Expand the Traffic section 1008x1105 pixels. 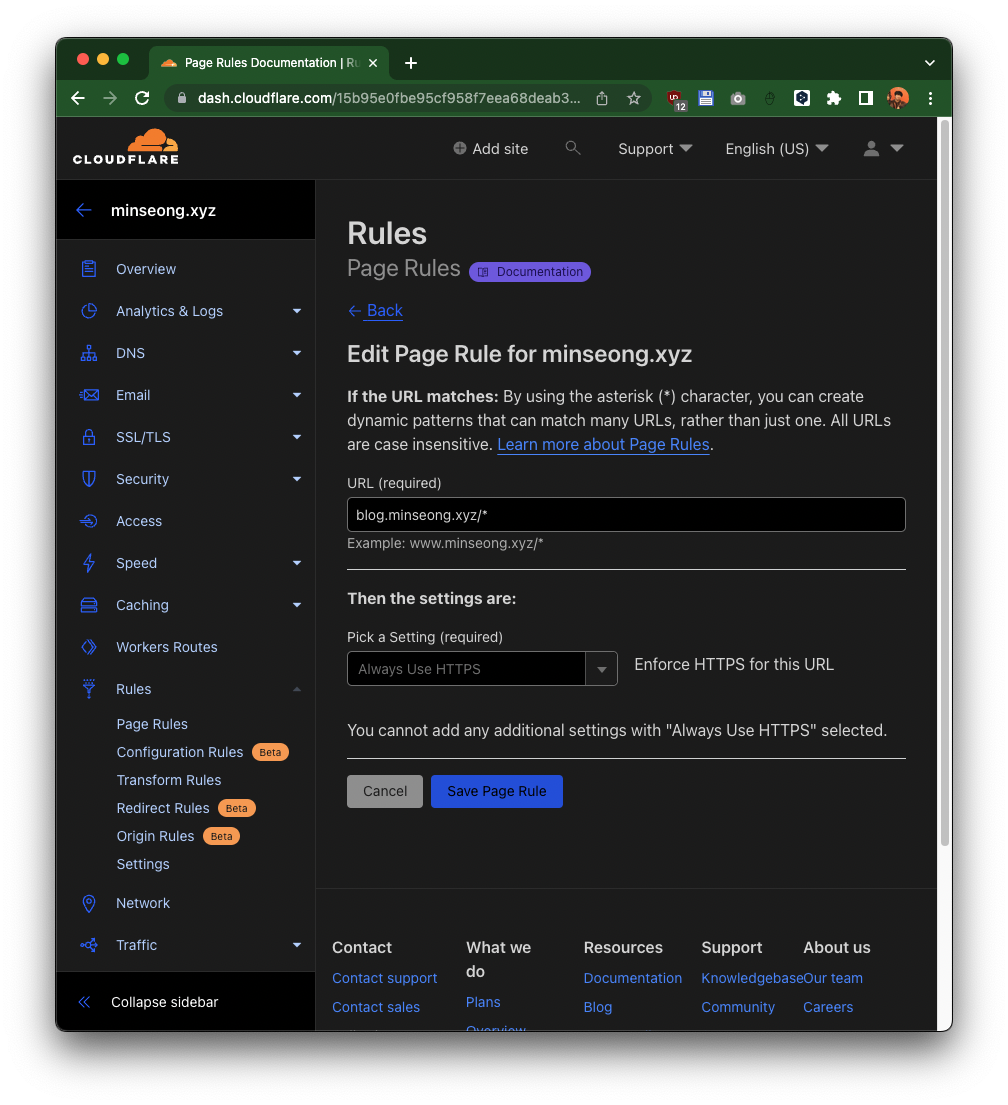[x=297, y=945]
